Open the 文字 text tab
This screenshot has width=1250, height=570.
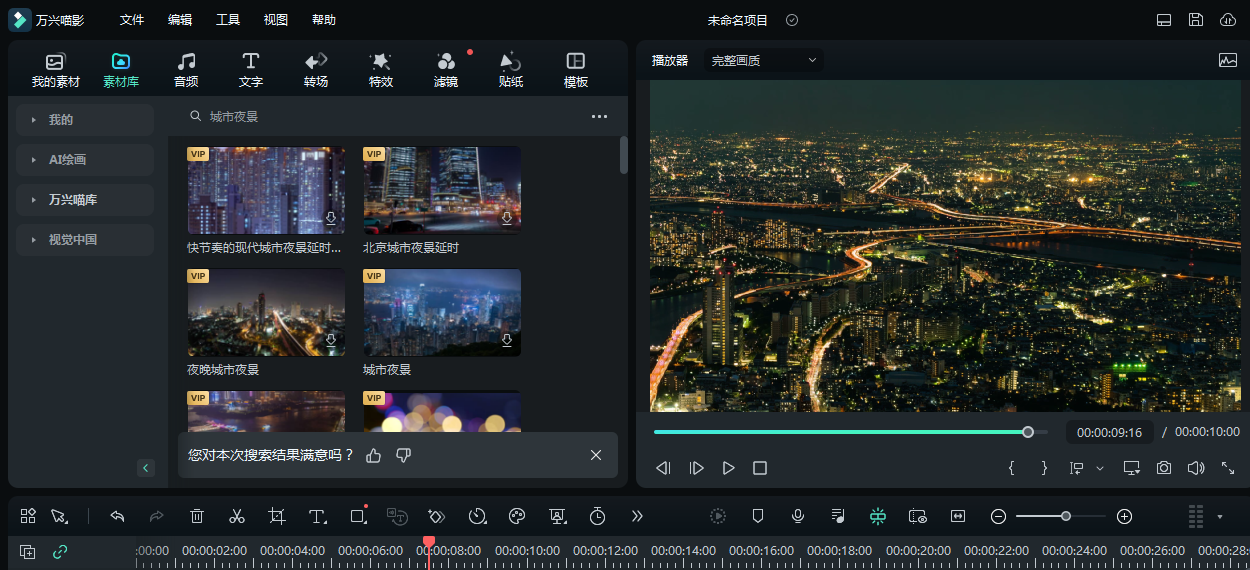(x=251, y=70)
